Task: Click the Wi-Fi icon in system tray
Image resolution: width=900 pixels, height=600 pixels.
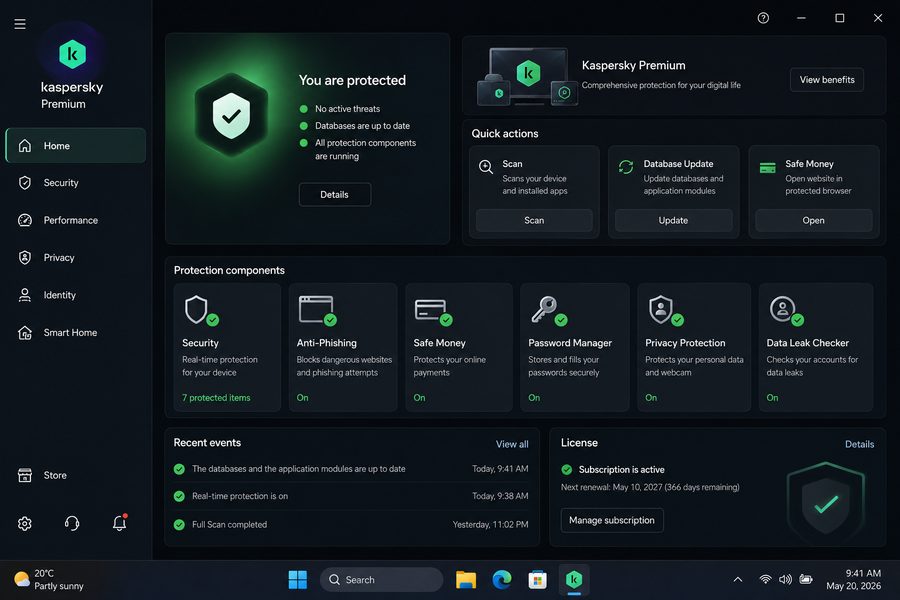Action: [765, 579]
